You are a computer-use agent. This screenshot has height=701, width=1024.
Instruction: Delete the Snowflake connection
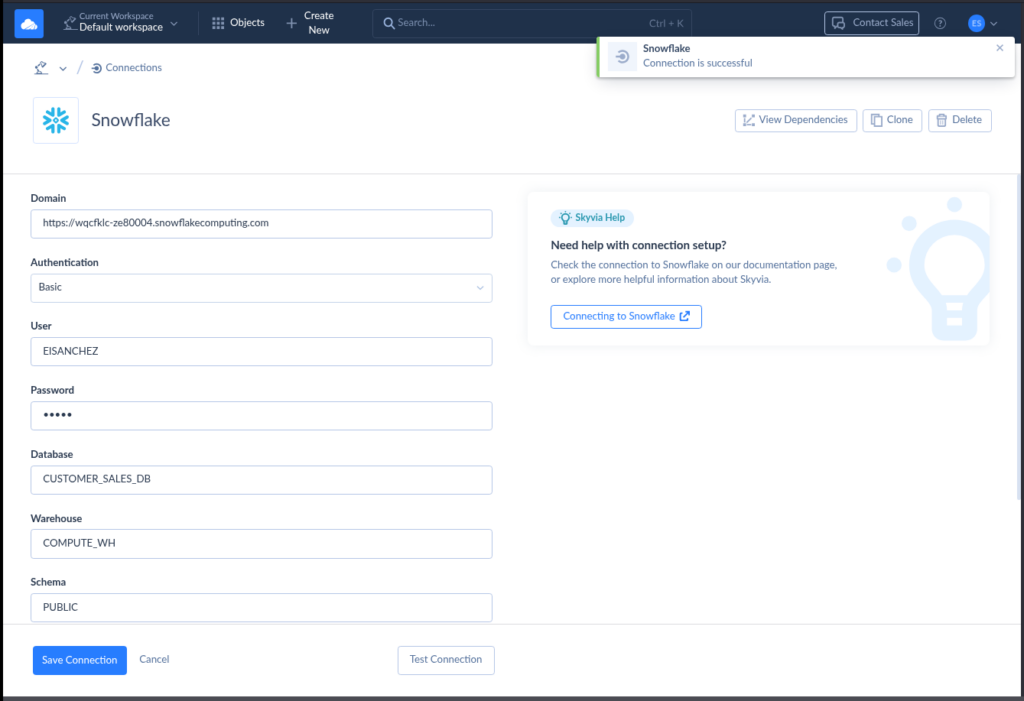click(x=959, y=120)
